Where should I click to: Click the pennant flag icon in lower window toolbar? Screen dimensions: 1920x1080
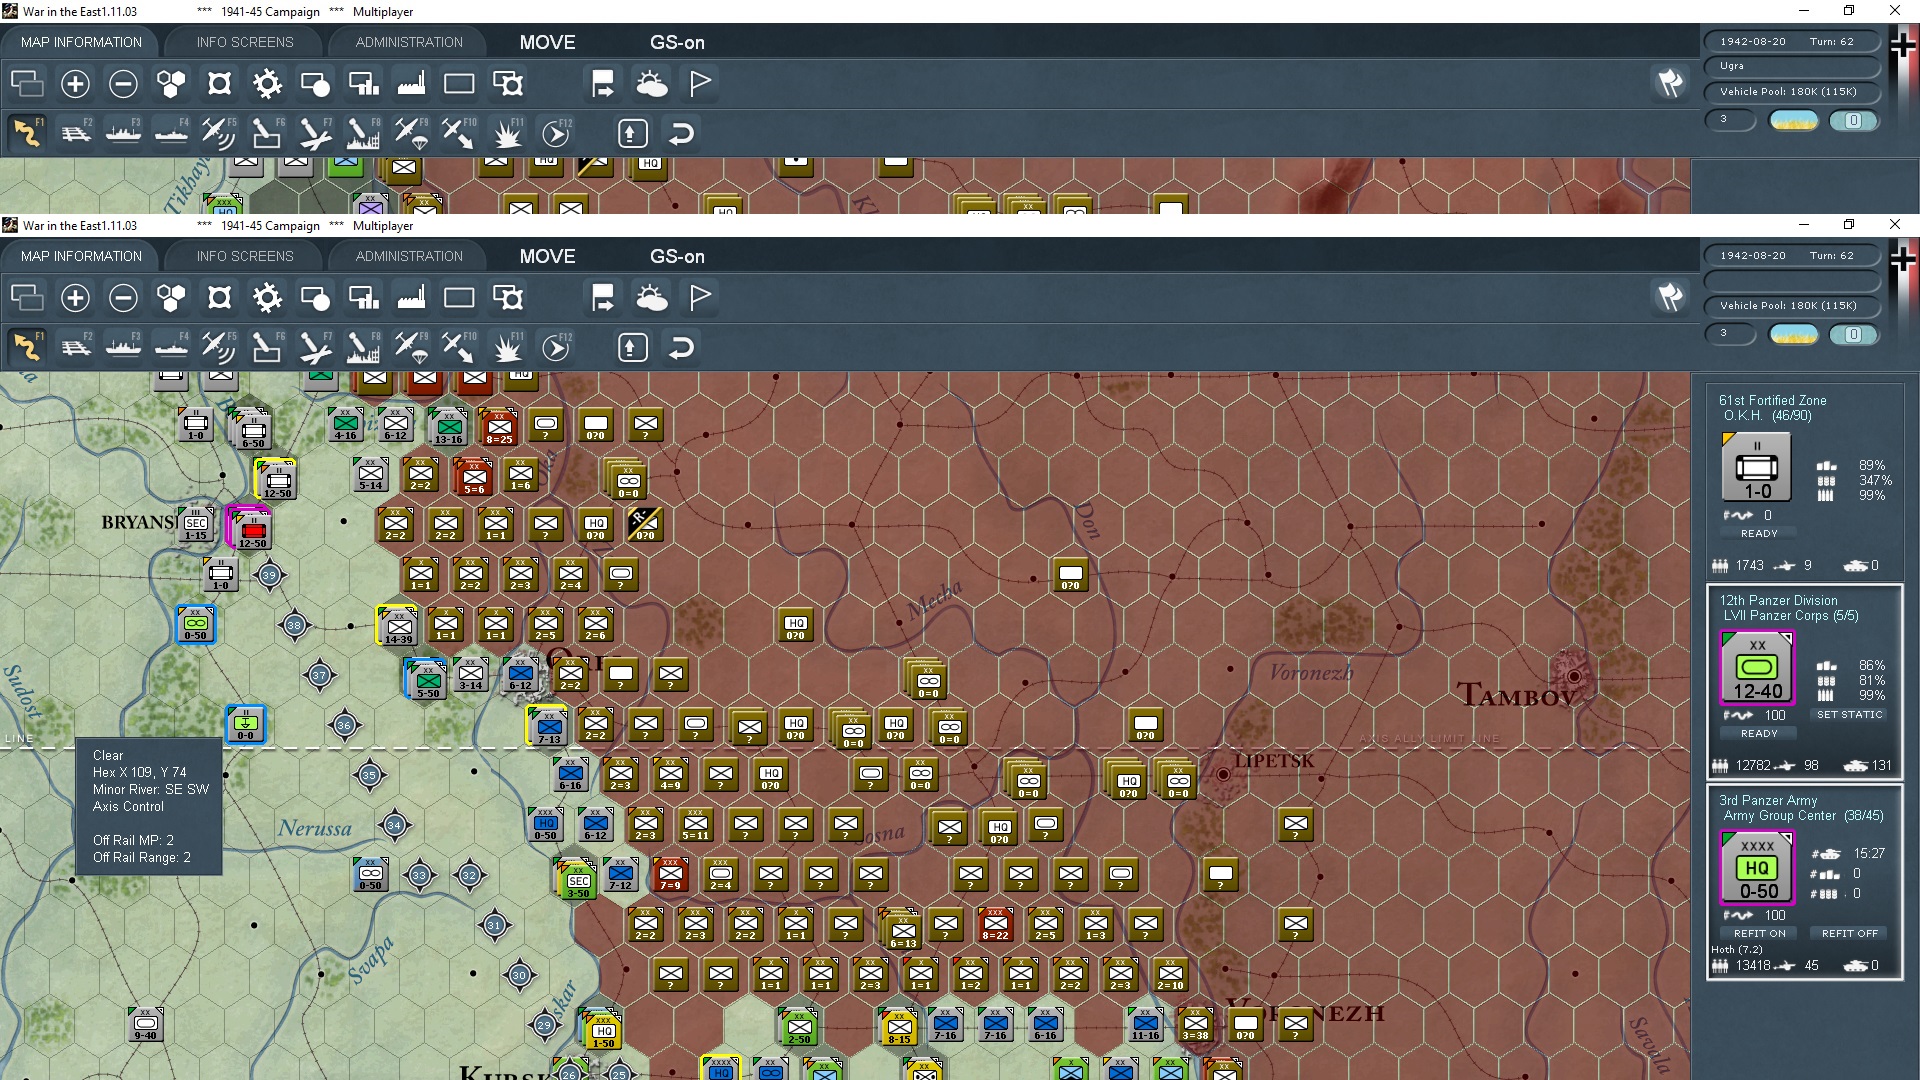click(700, 298)
